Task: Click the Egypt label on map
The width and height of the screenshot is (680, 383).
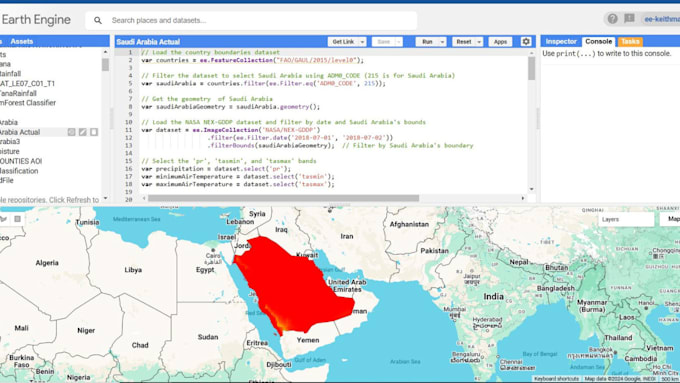Action: (x=205, y=270)
